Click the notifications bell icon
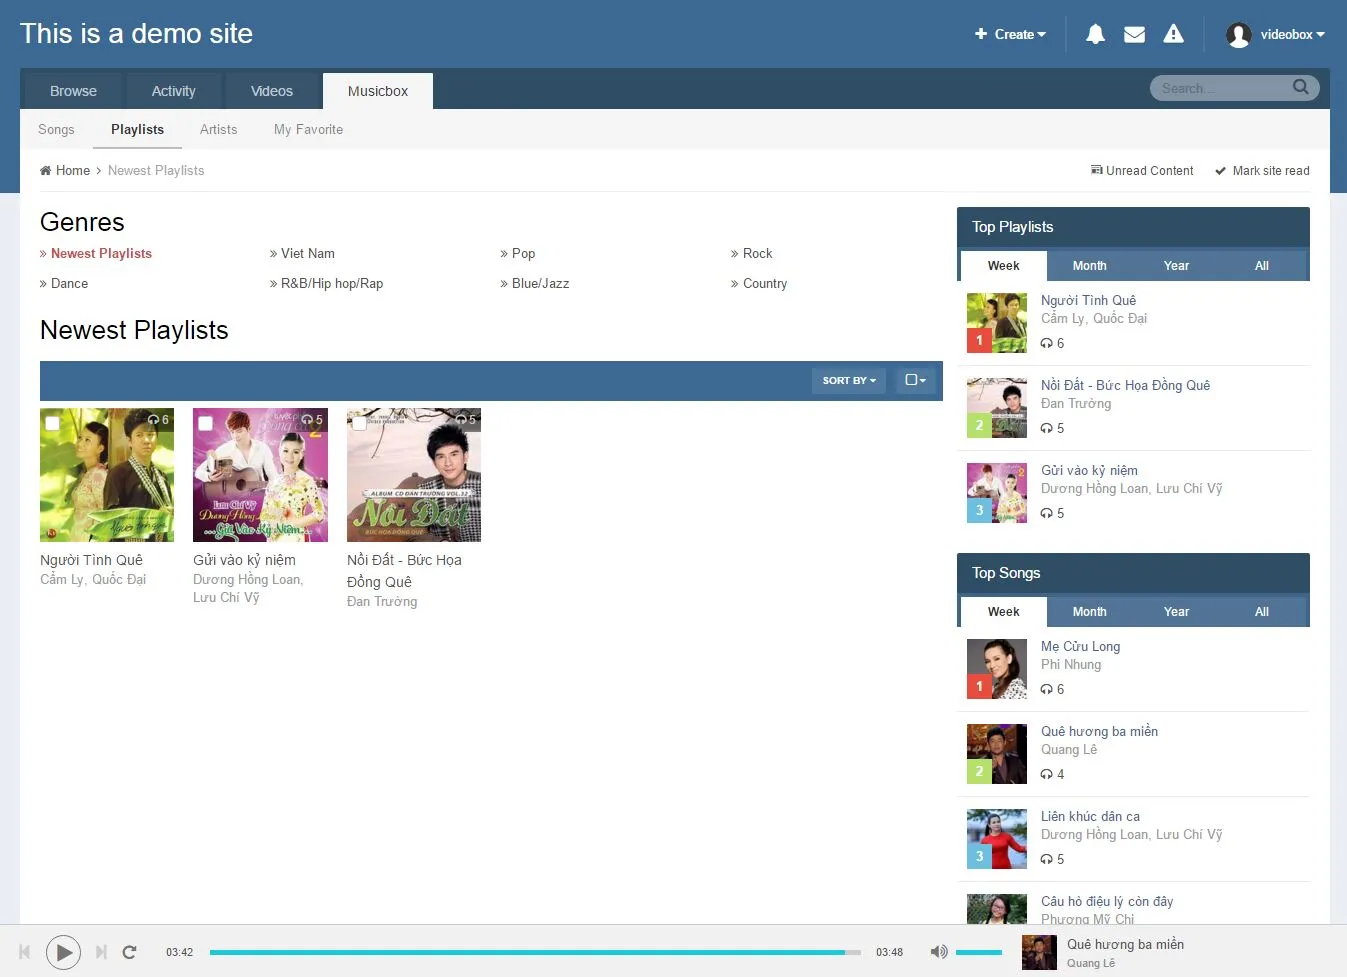1347x977 pixels. coord(1095,34)
